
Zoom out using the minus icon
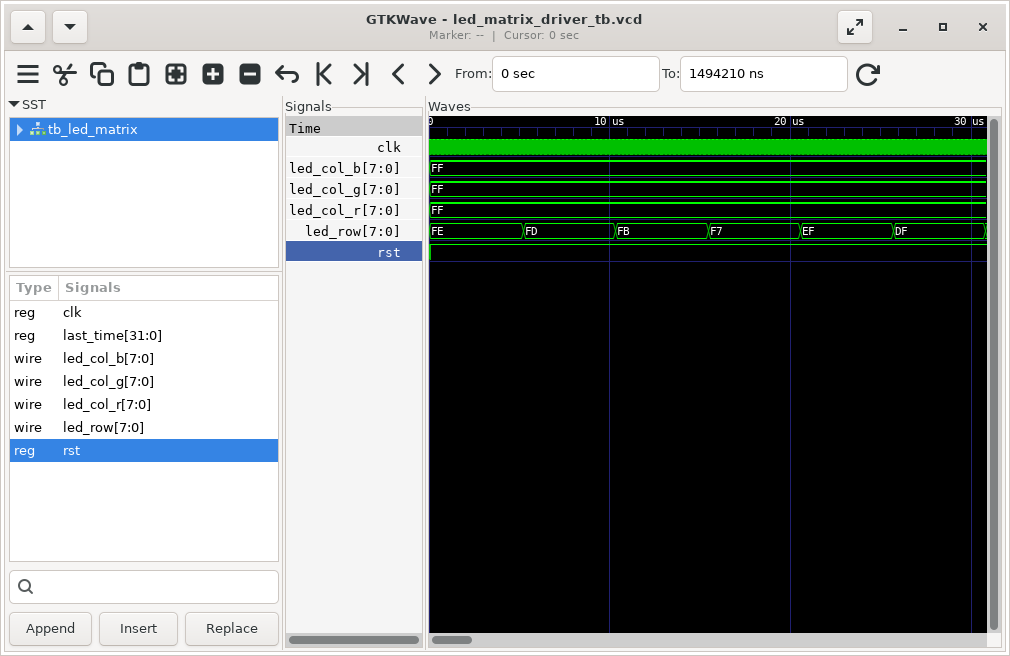(250, 74)
